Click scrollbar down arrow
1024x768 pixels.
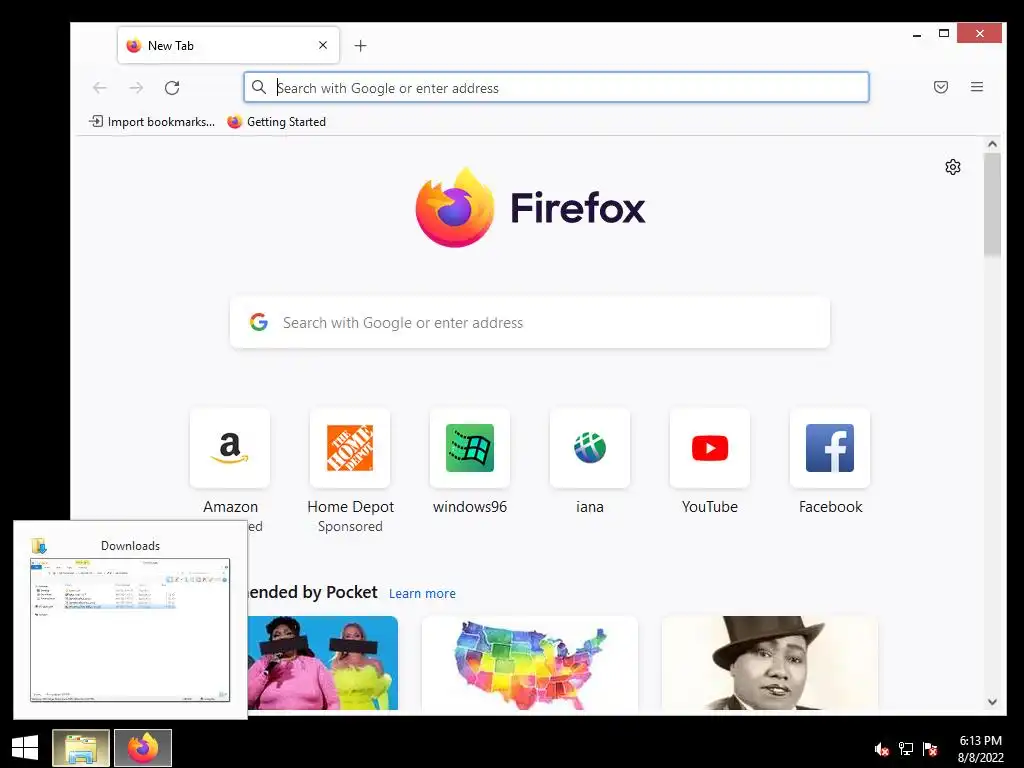pos(992,702)
